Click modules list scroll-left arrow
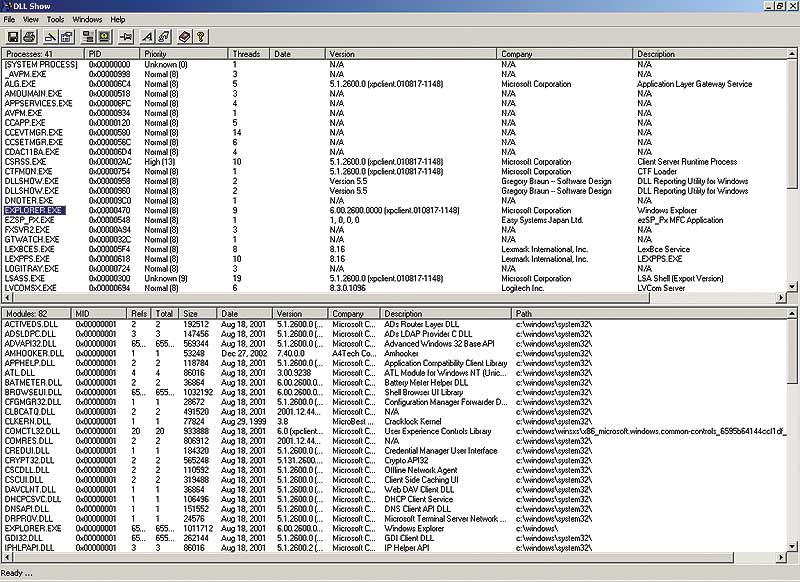The image size is (800, 582). [7, 558]
